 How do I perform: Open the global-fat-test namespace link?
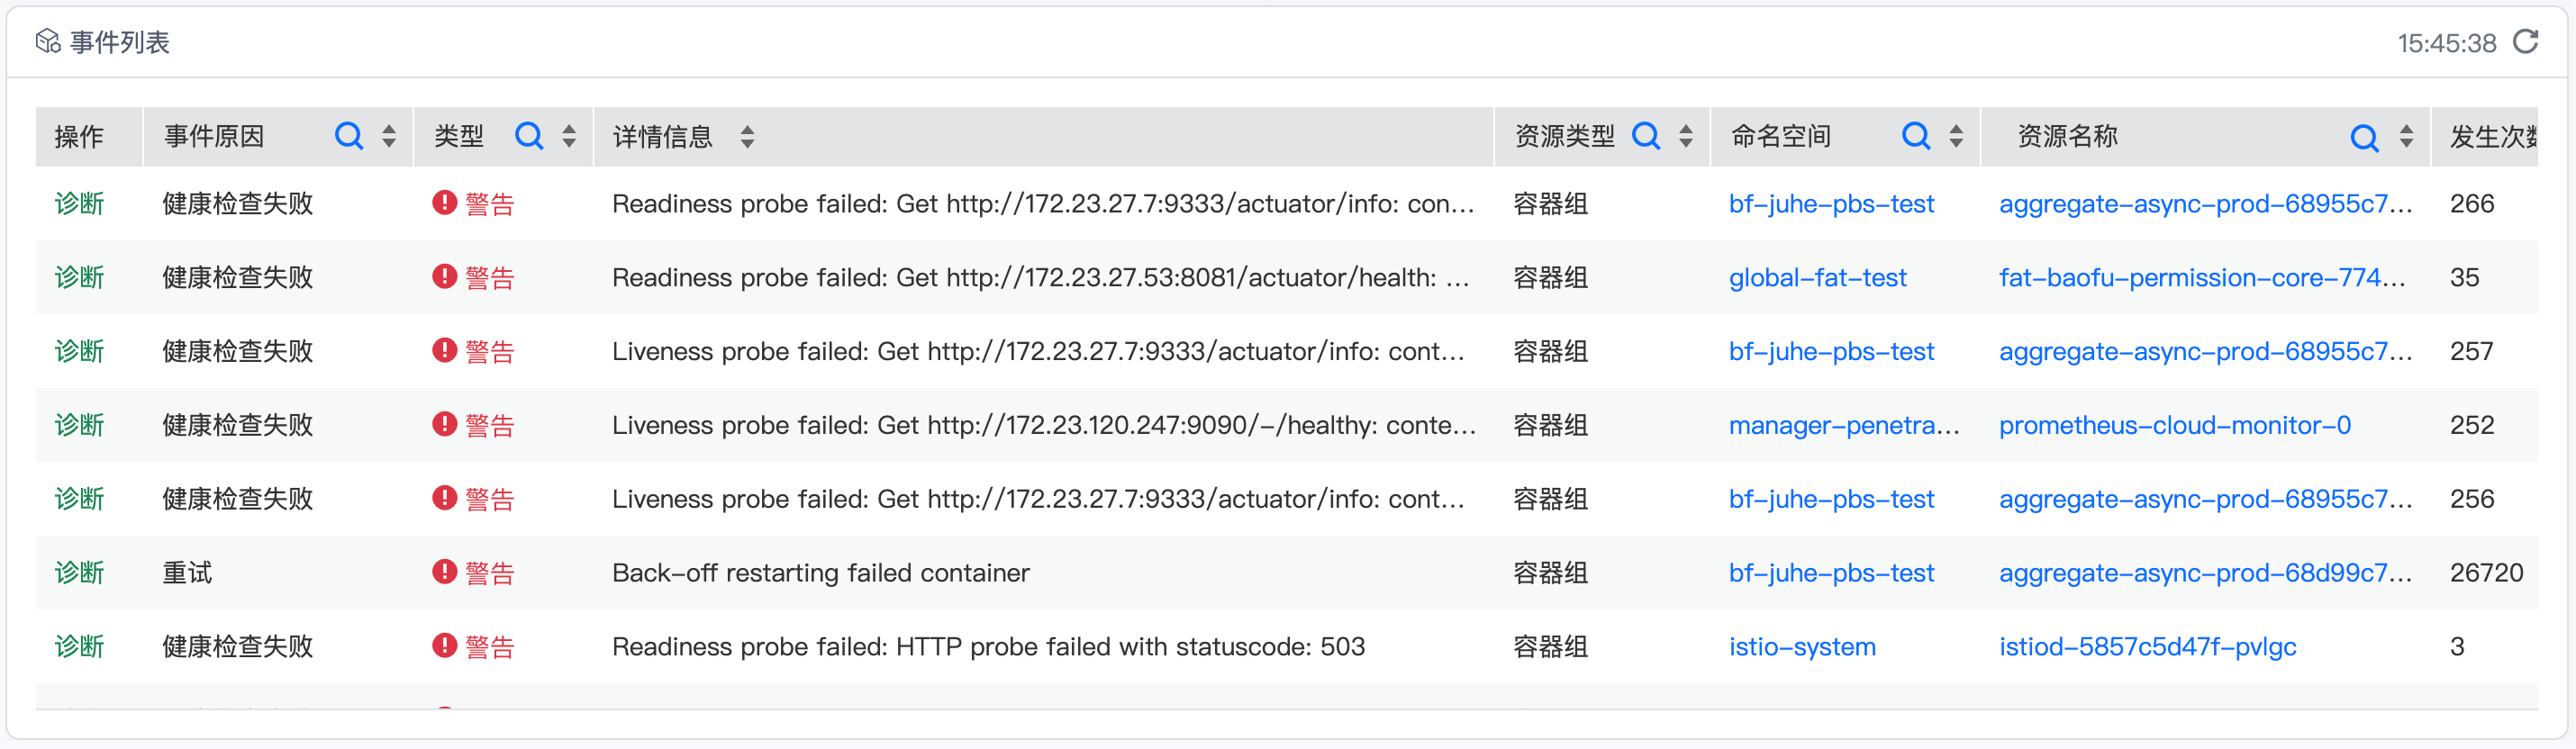(1817, 278)
